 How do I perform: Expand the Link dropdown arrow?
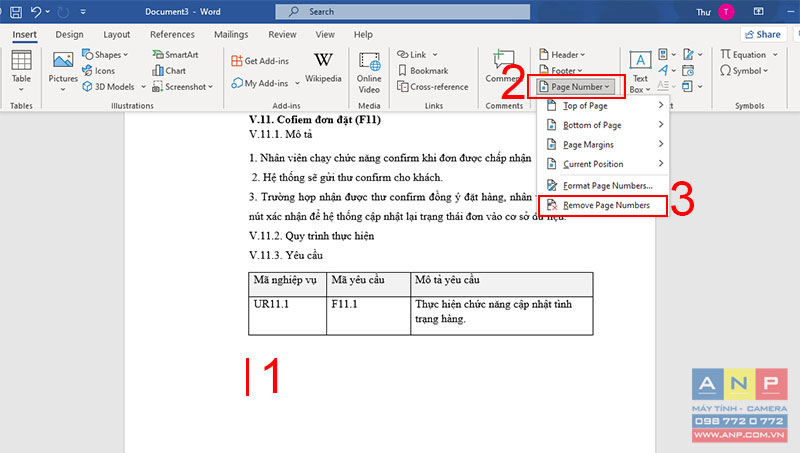435,54
